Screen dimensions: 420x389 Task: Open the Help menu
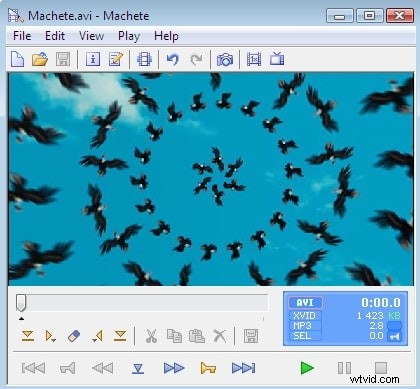166,36
